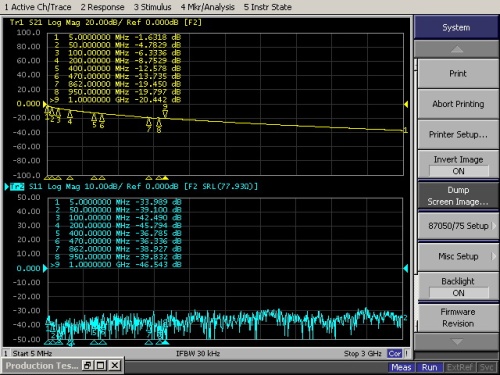This screenshot has width=500, height=375.
Task: Toggle the Backlight ON setting
Action: [458, 287]
